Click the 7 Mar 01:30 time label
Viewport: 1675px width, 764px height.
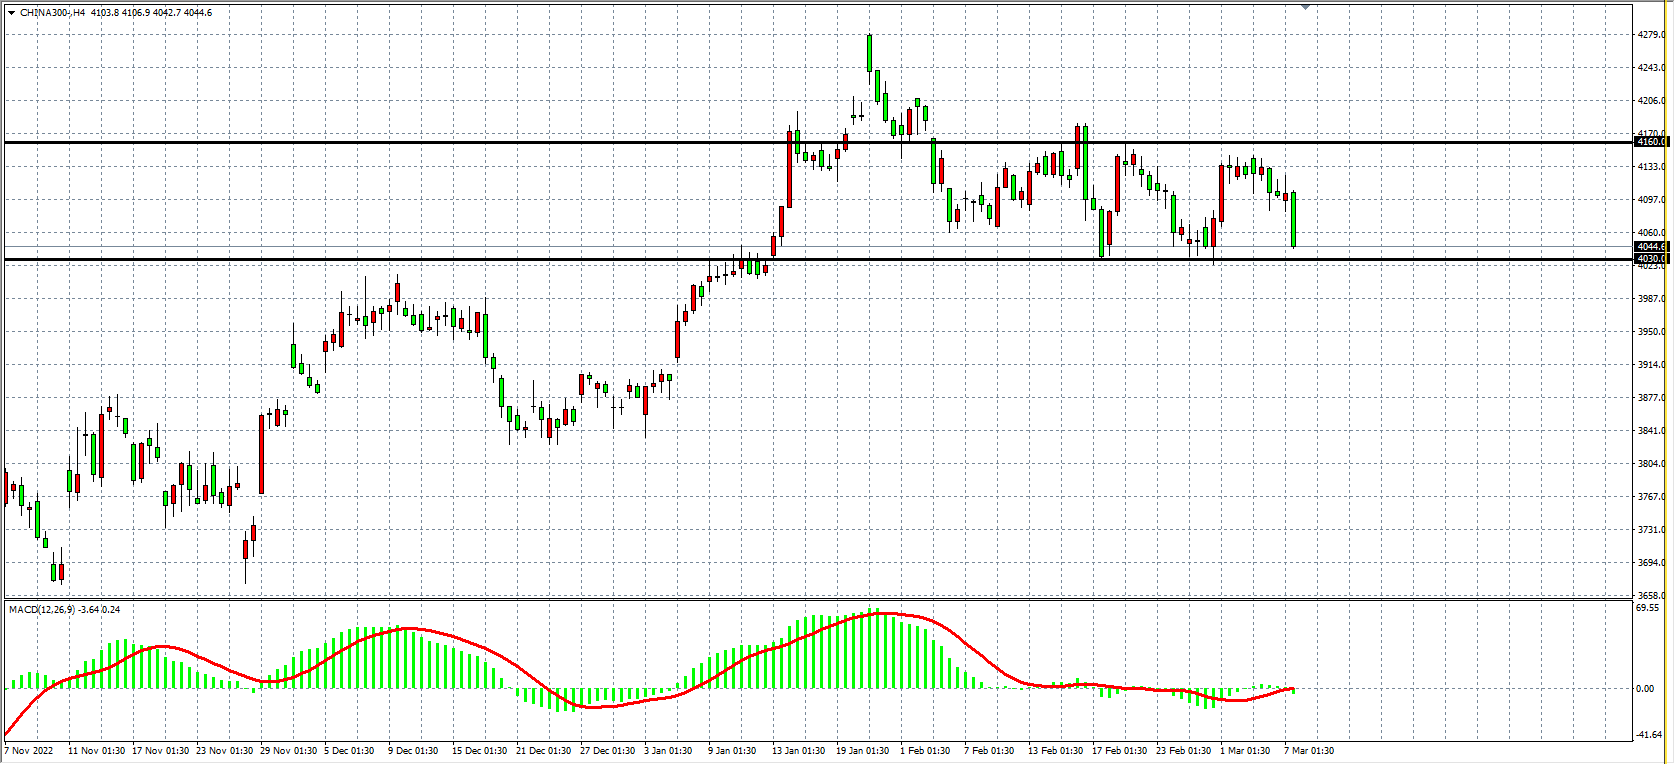click(1308, 751)
